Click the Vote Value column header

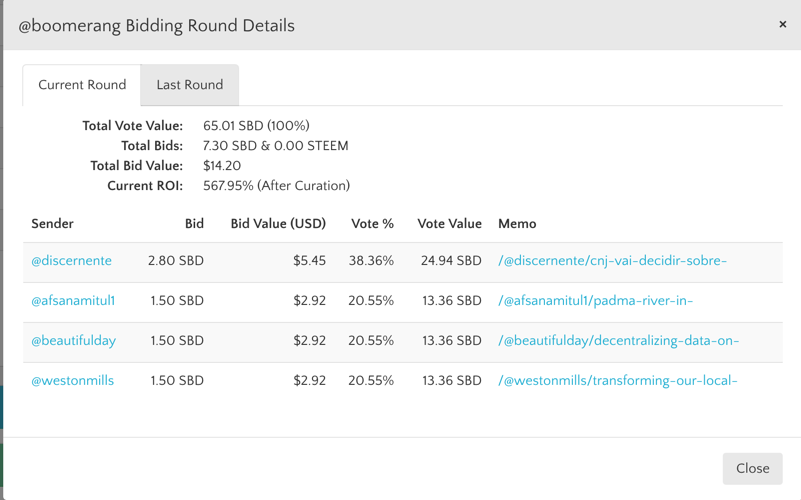[449, 224]
